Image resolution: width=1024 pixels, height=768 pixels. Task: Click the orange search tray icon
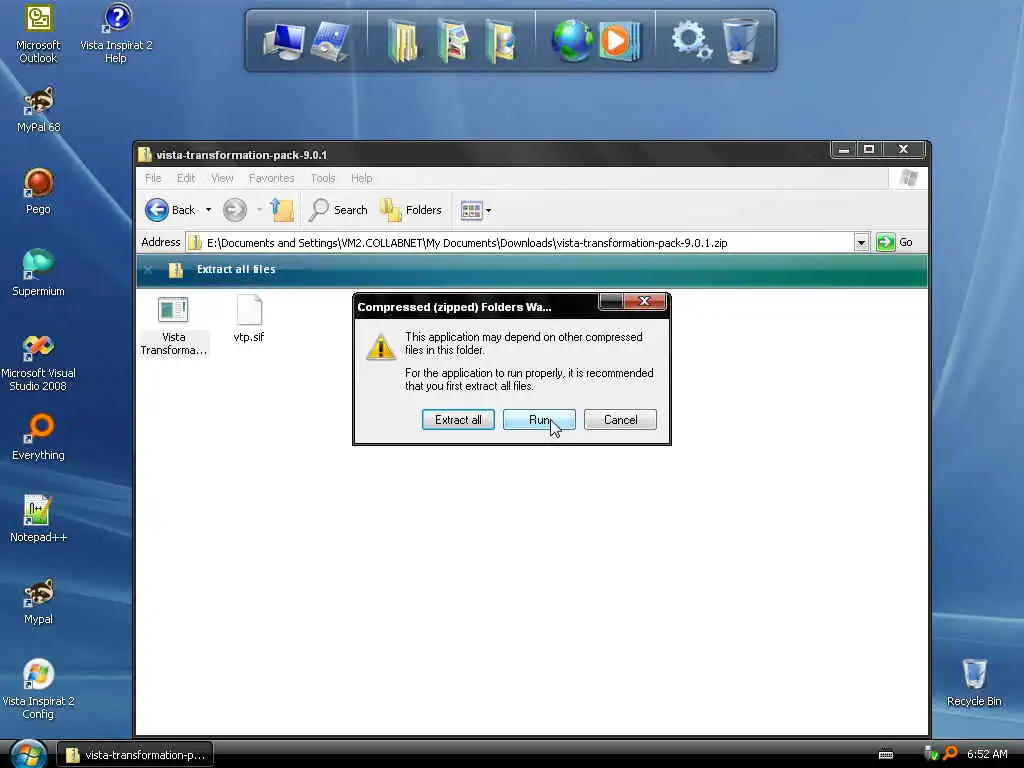(x=950, y=754)
